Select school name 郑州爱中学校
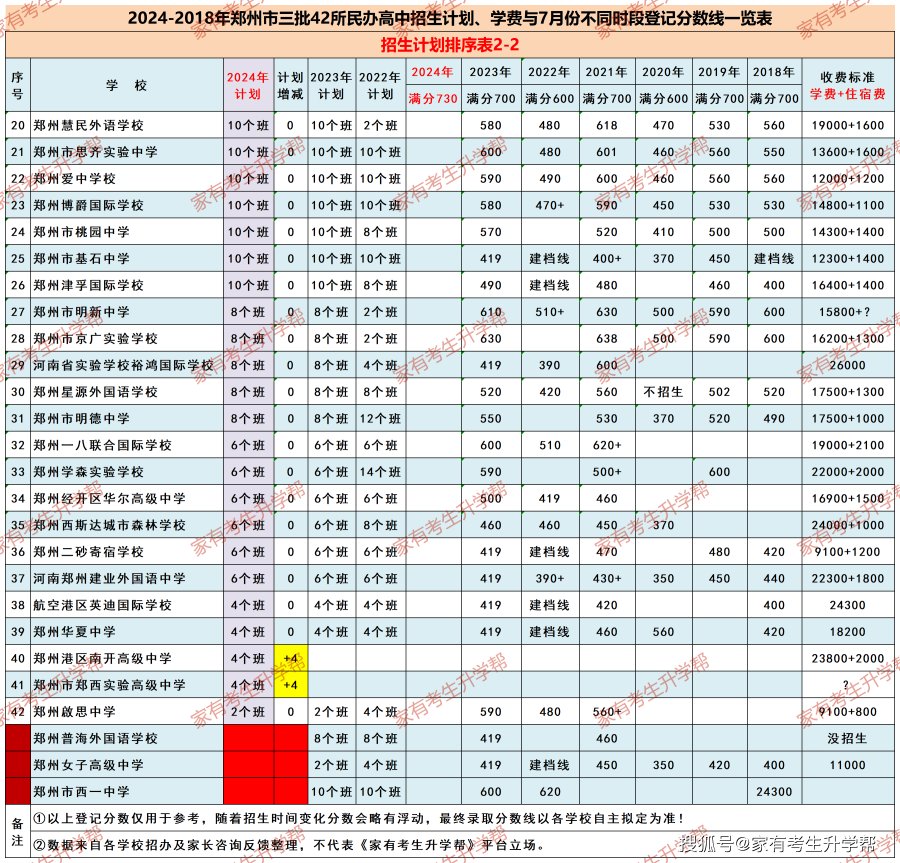900x863 pixels. [75, 179]
